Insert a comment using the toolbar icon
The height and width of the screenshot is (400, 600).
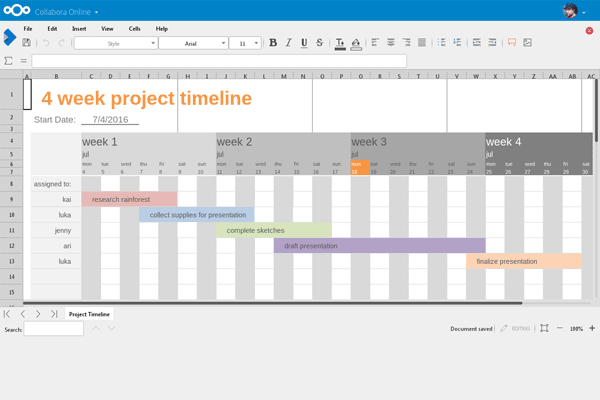click(511, 43)
